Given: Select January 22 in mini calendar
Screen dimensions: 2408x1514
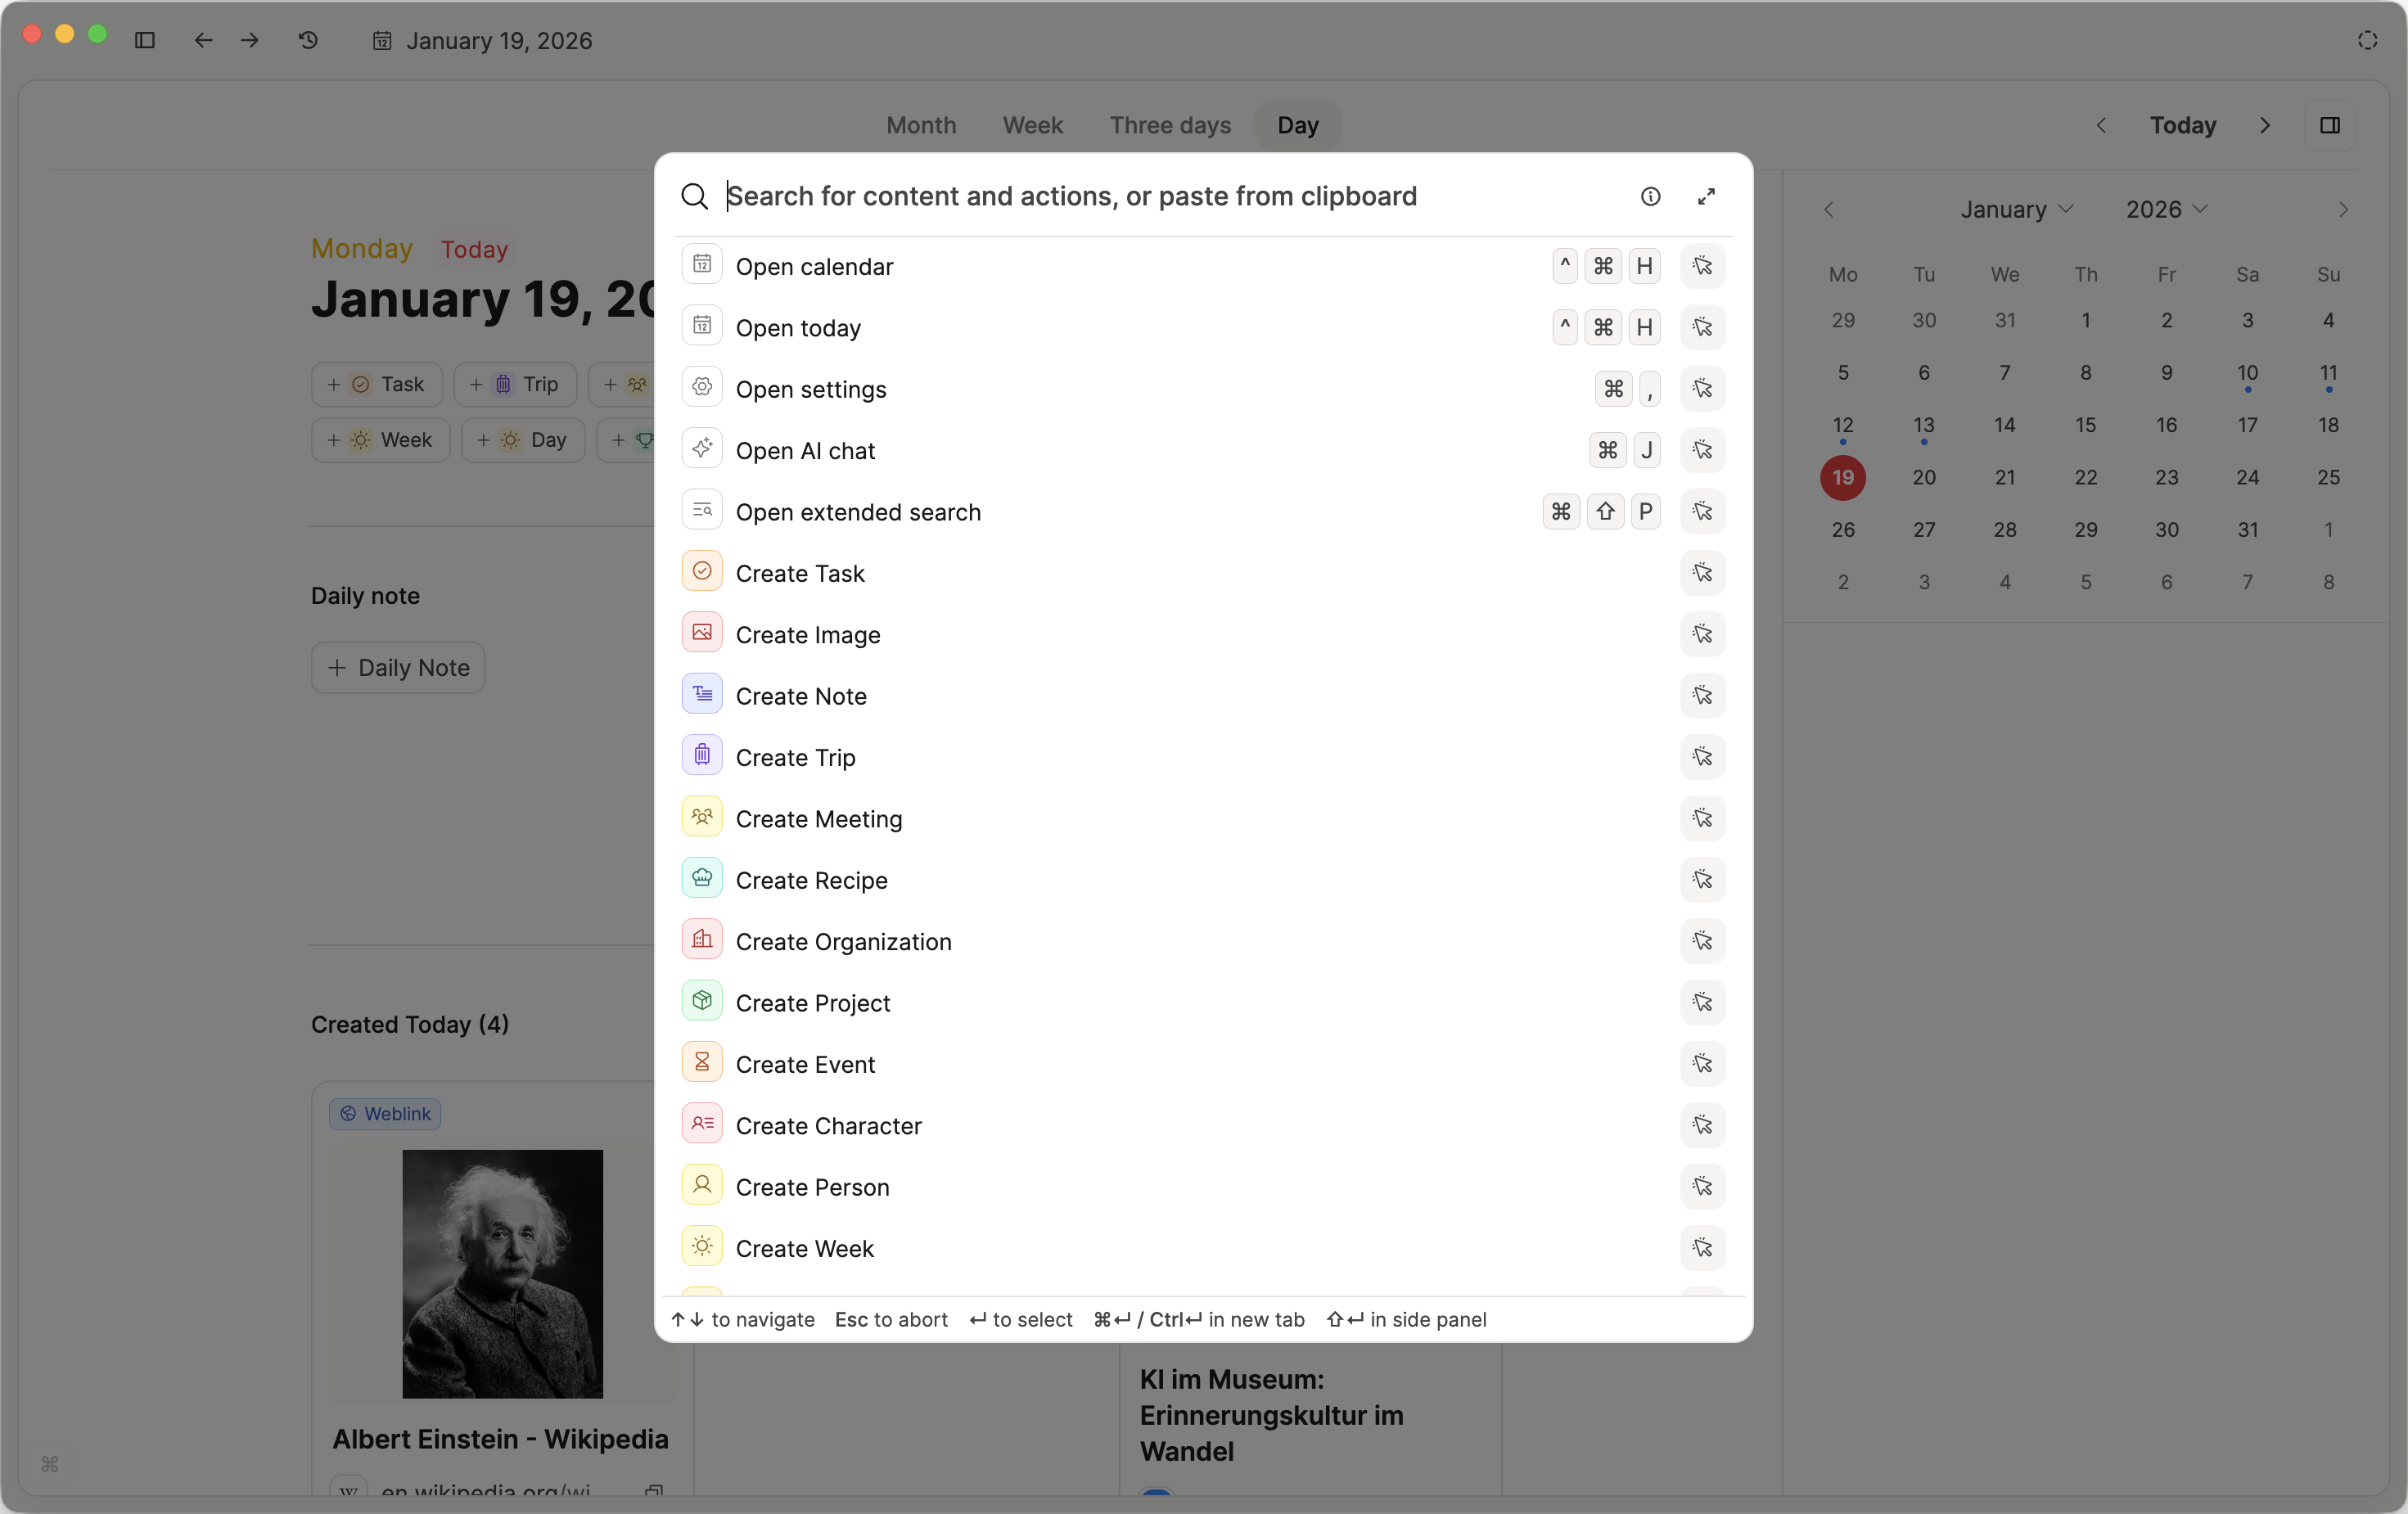Looking at the screenshot, I should (2085, 477).
